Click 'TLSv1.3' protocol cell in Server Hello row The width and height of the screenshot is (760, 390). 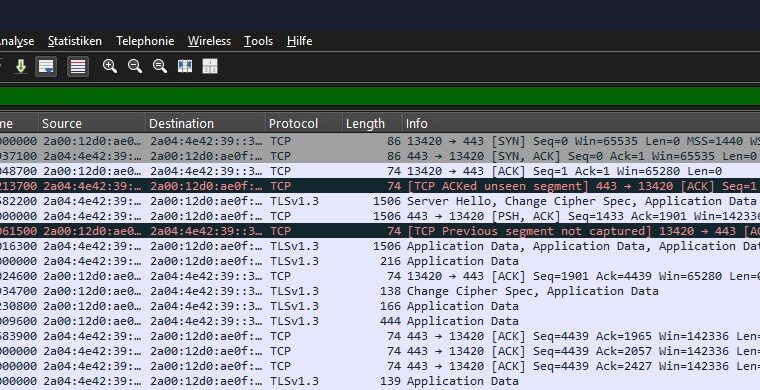[x=294, y=201]
